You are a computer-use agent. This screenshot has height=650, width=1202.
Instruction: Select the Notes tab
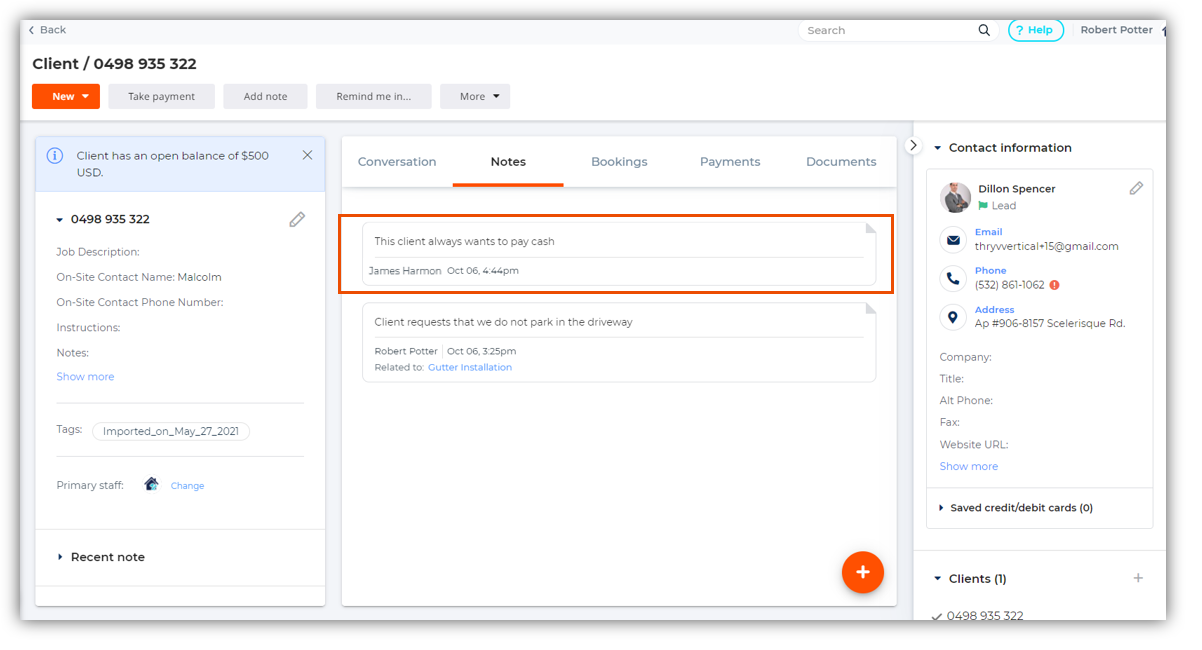click(508, 161)
